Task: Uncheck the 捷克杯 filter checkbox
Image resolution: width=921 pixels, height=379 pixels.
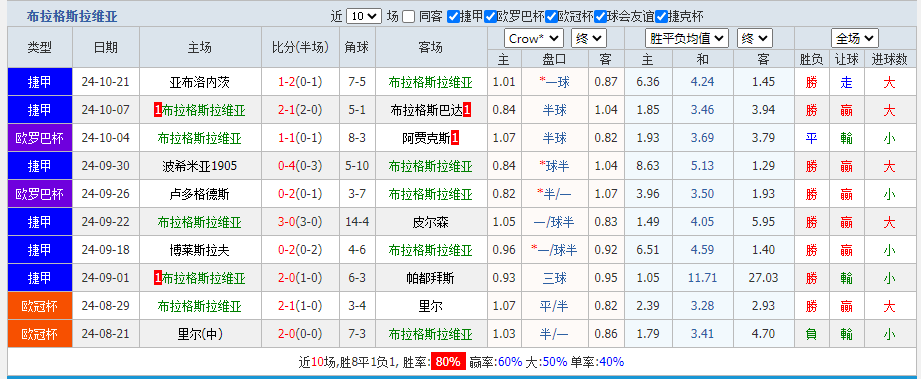Action: coord(661,16)
